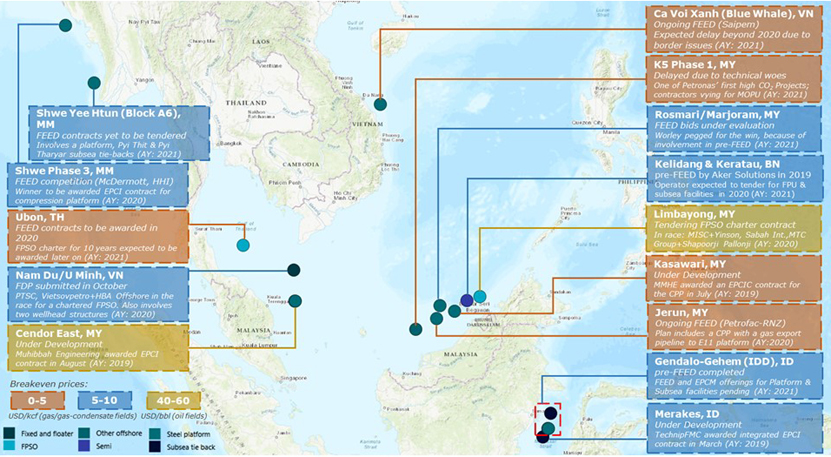This screenshot has height=457, width=831.
Task: Click the 40-60 breakeven price swatch
Action: [x=173, y=400]
